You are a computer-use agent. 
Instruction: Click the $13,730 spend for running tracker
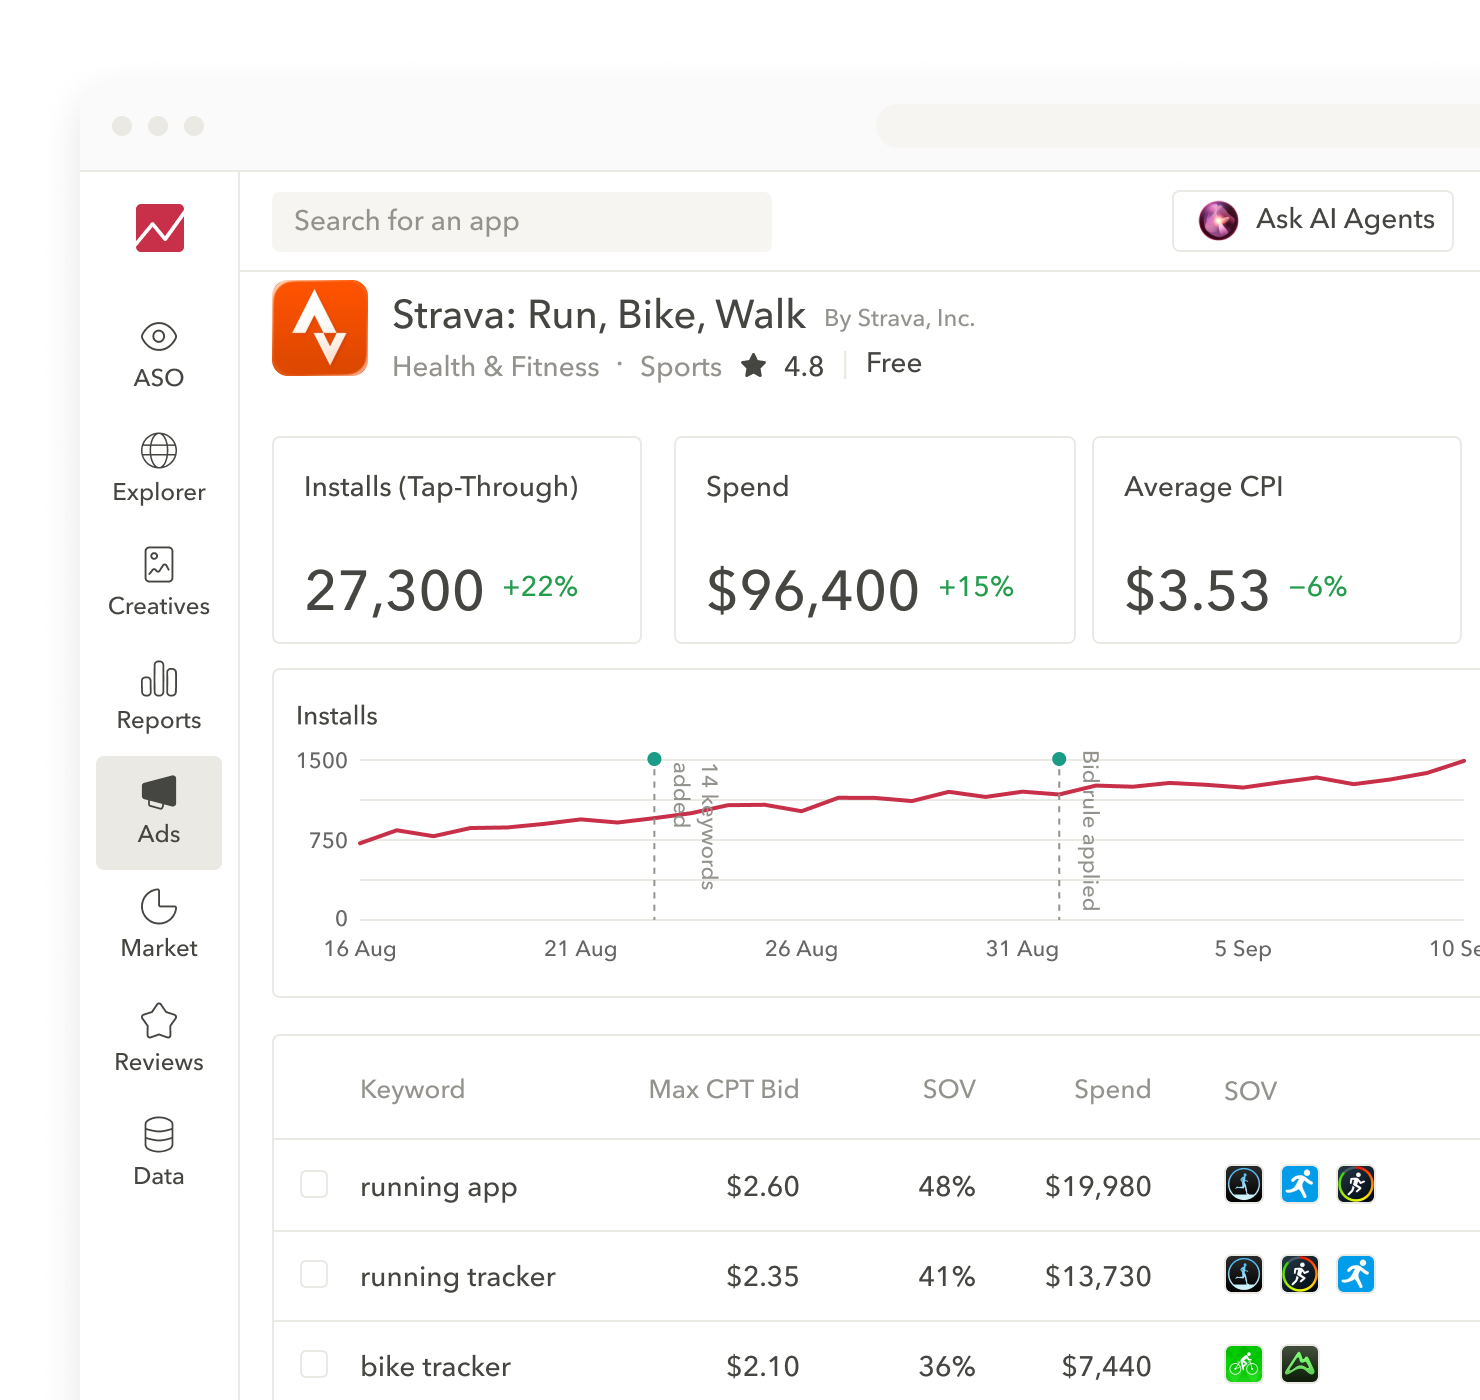(x=1098, y=1276)
